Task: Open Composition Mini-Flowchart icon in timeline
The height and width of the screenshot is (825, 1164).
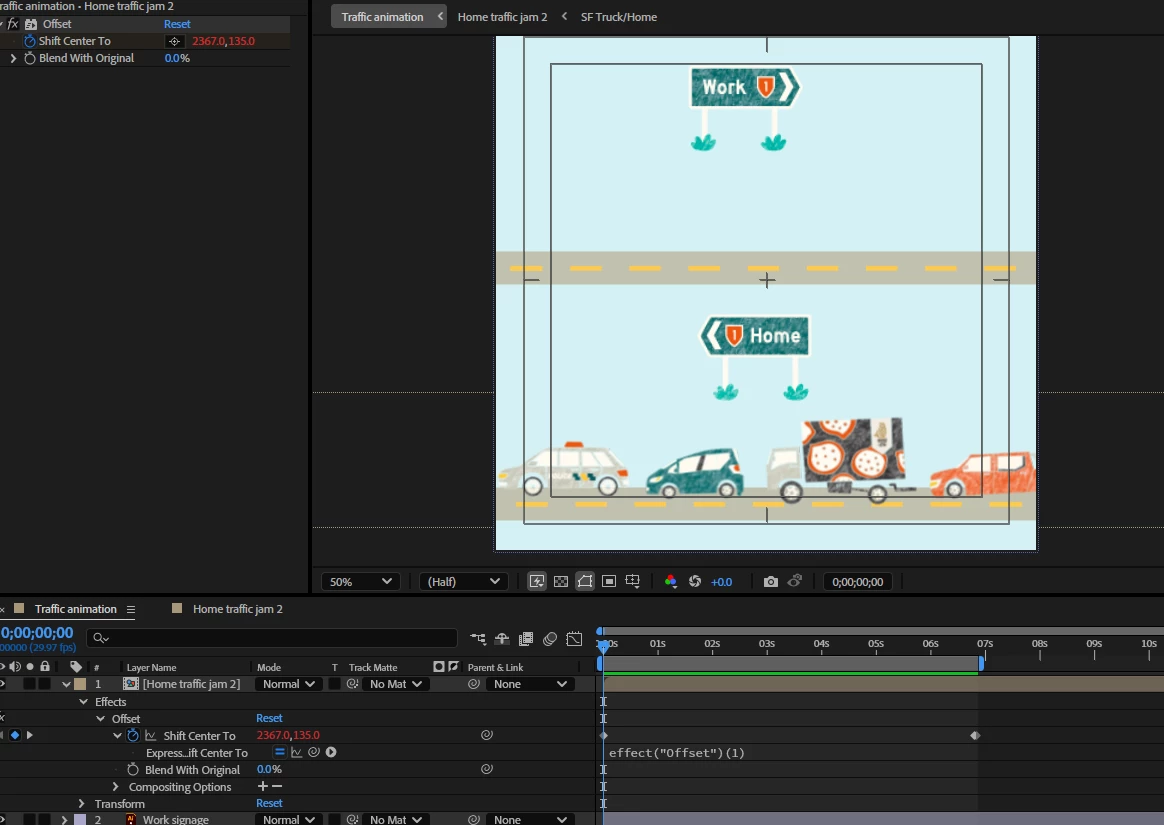Action: coord(478,639)
